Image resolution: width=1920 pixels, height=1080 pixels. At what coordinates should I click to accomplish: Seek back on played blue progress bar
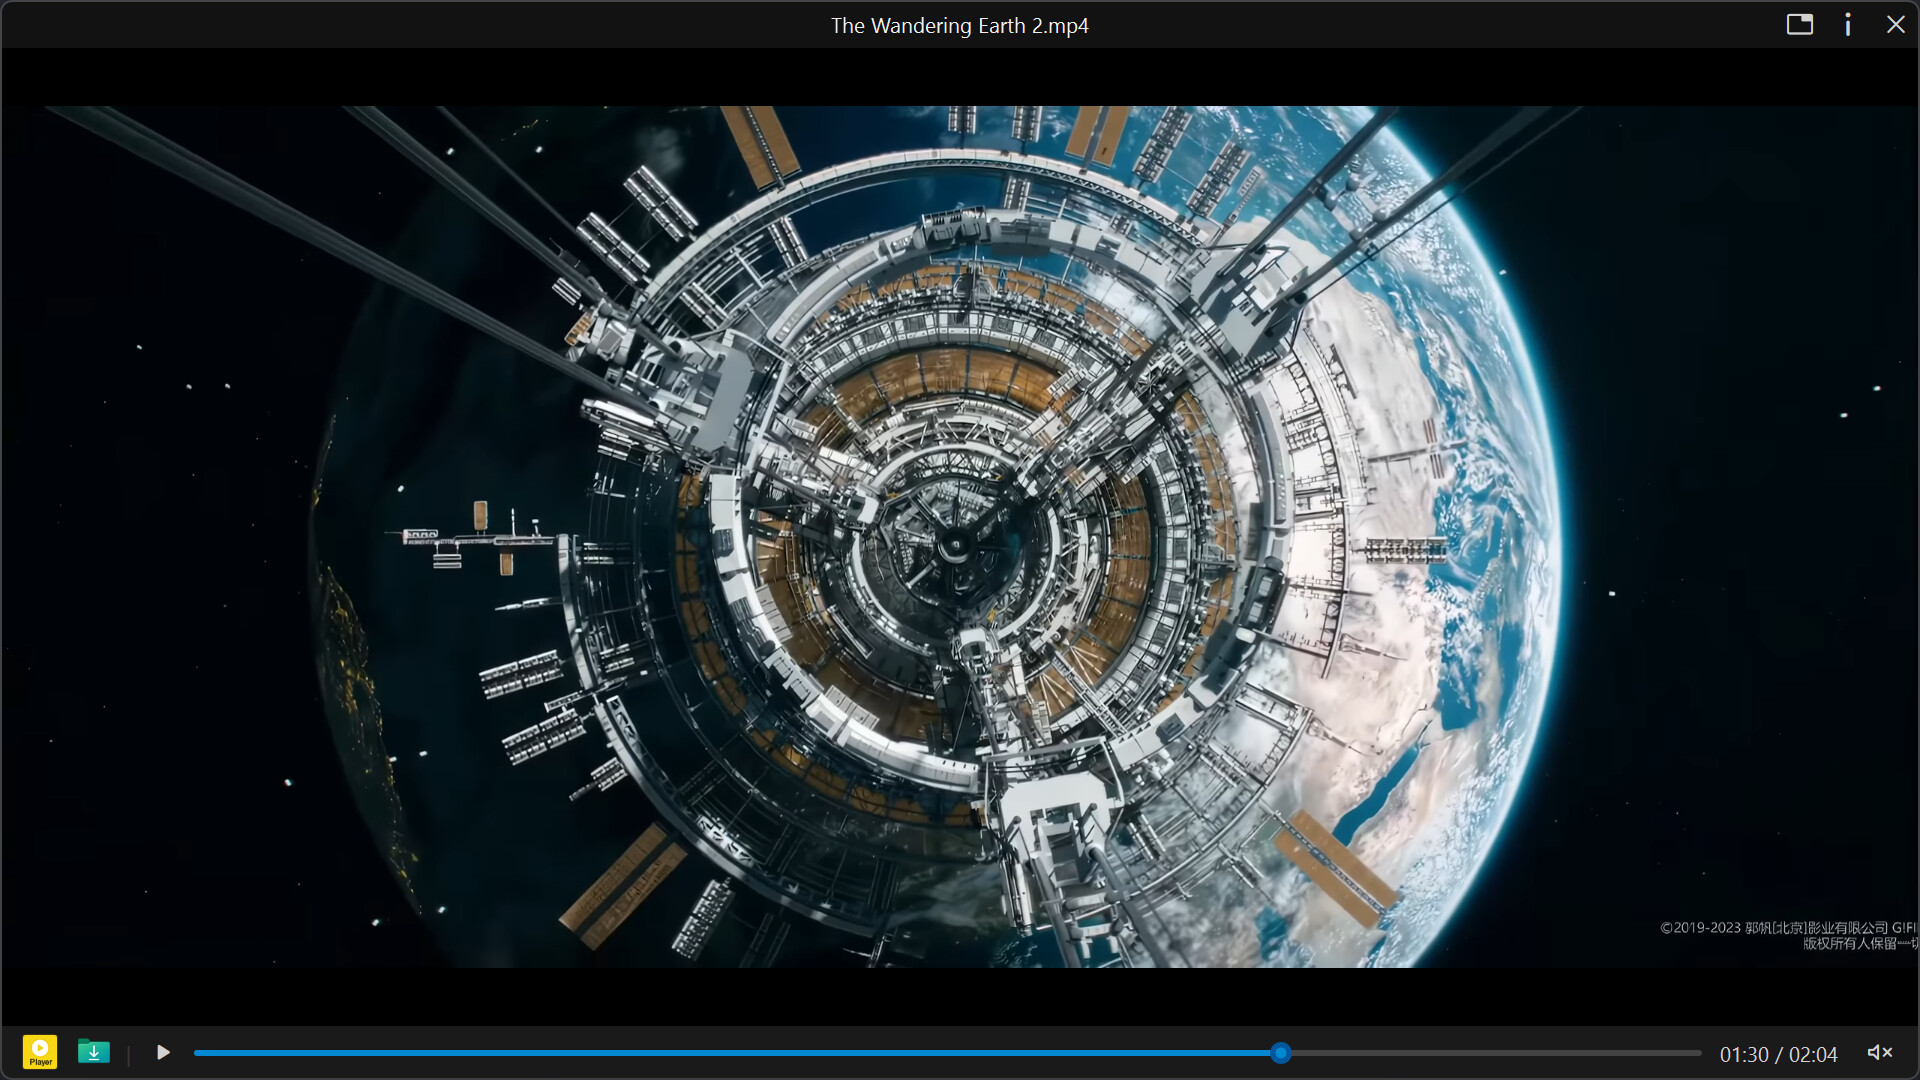[732, 1053]
